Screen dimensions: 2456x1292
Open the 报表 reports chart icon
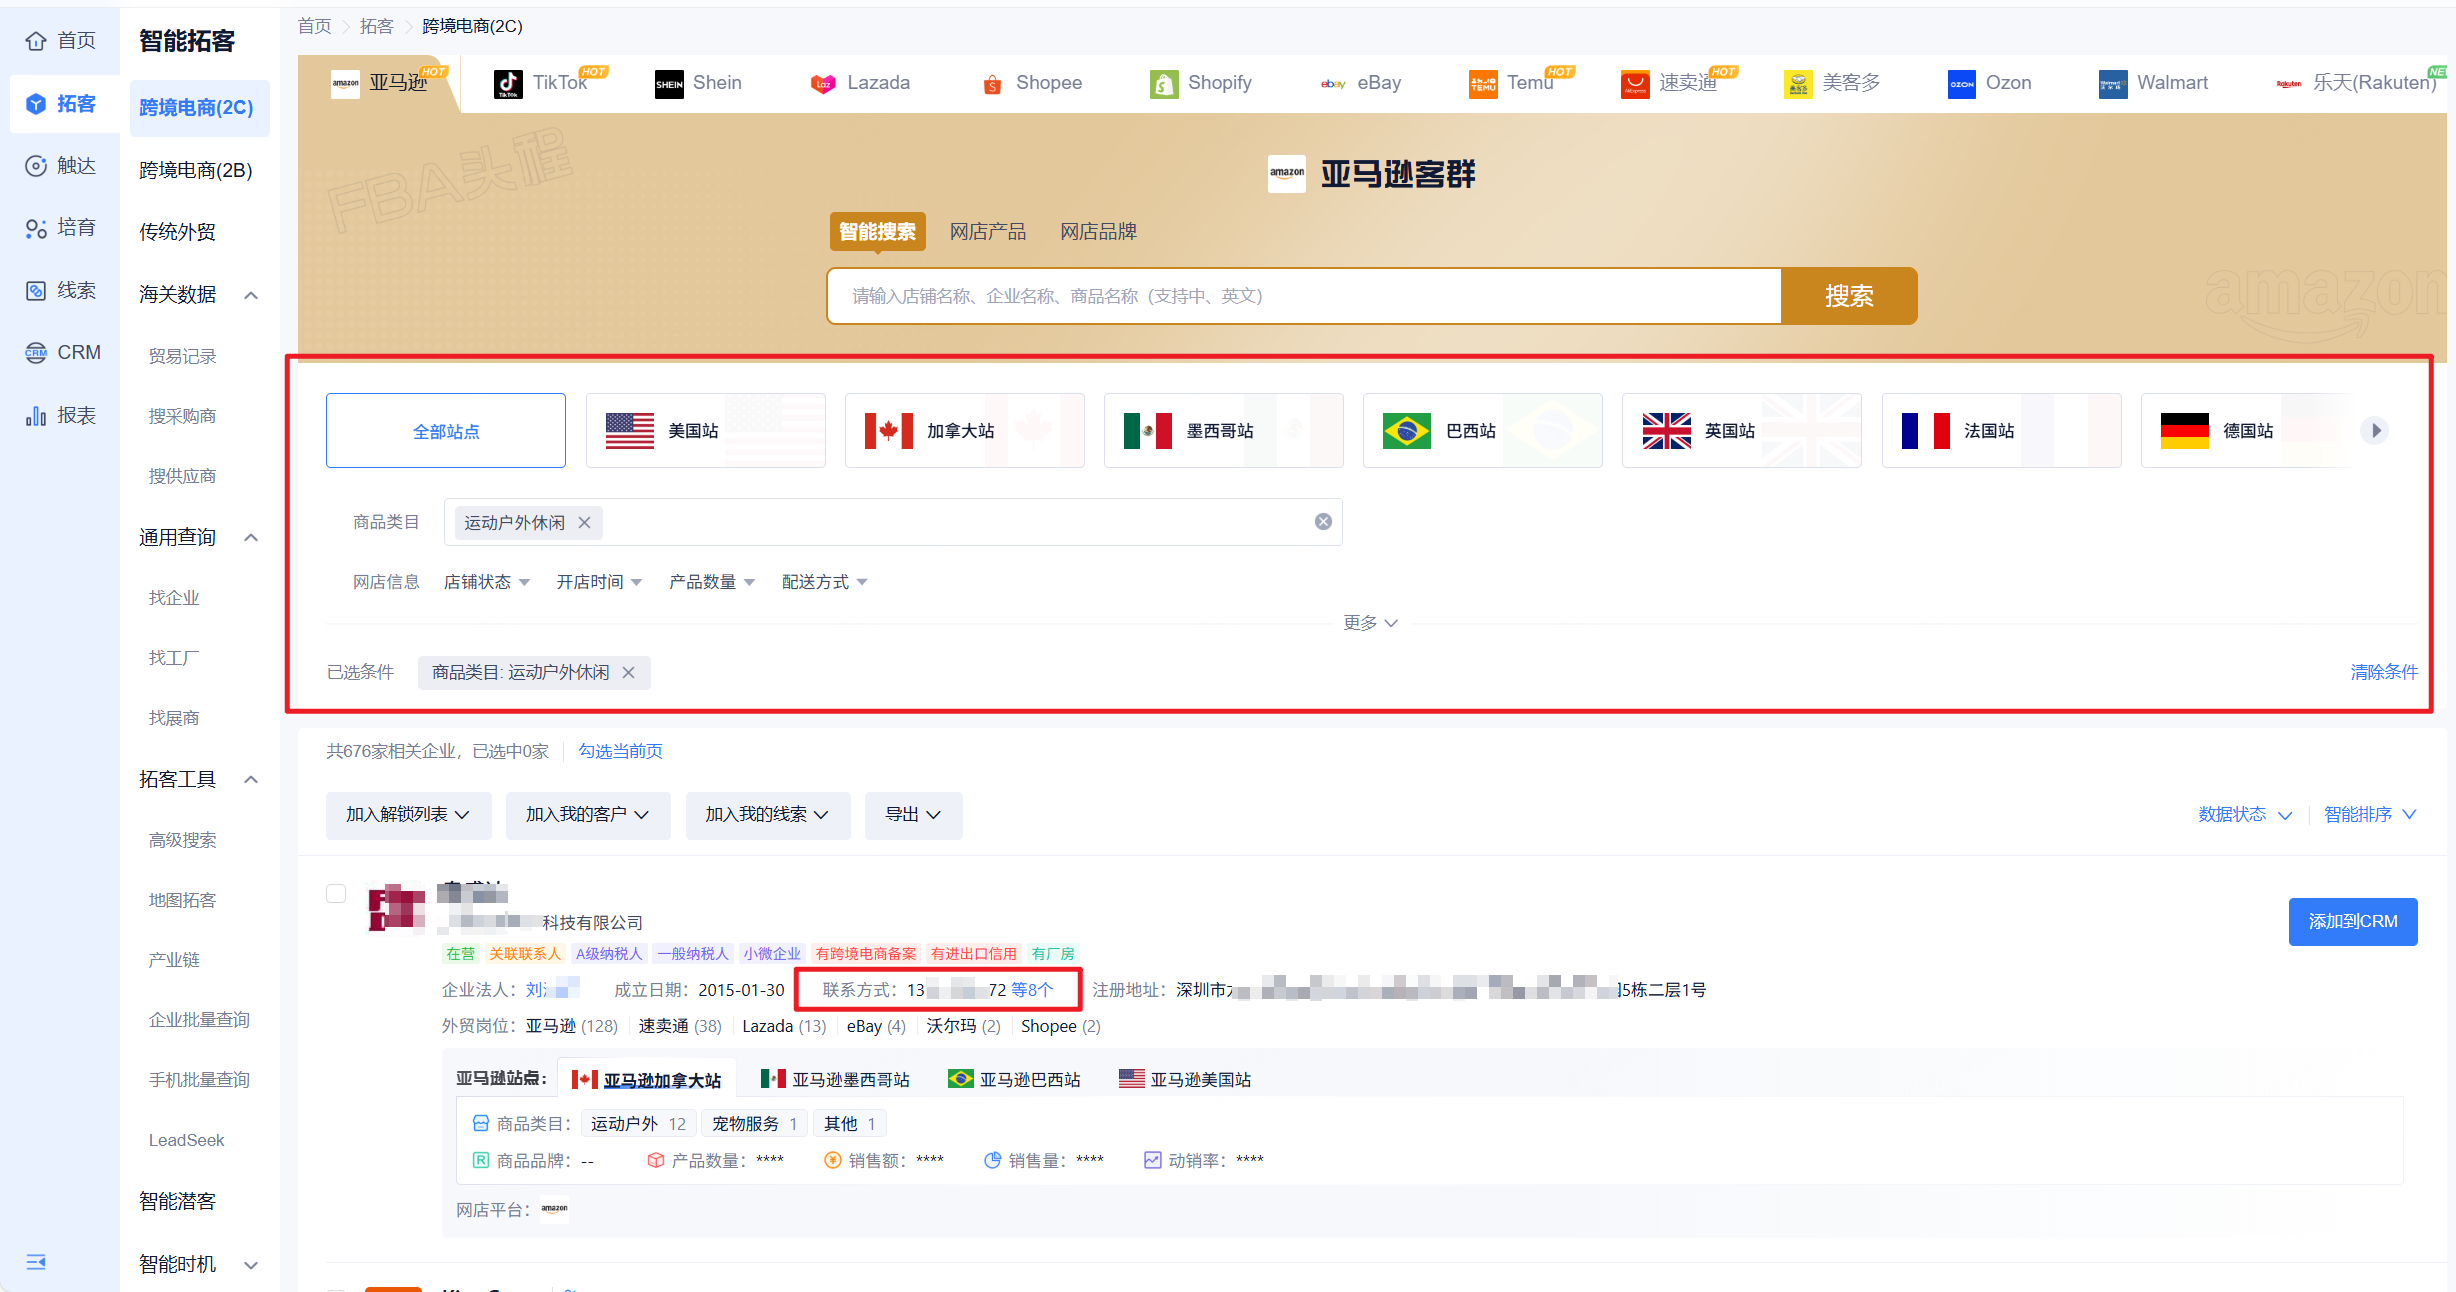coord(36,416)
